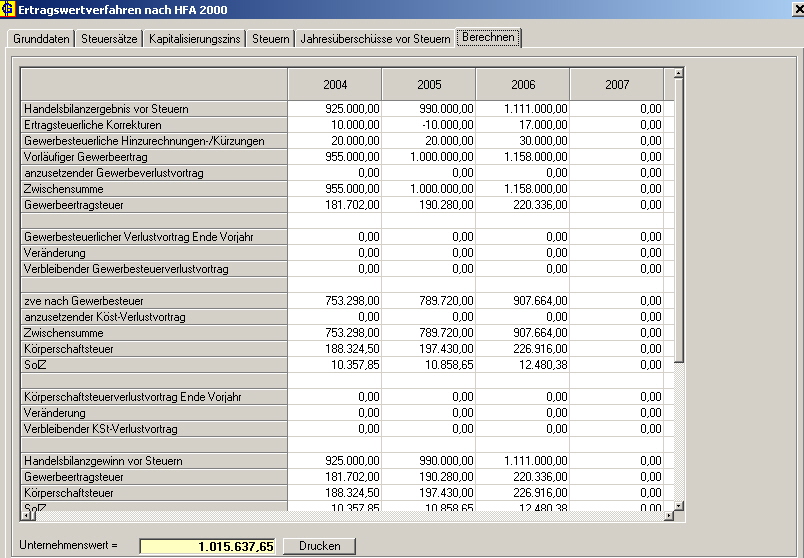Open the Steuersätze tab

110,39
